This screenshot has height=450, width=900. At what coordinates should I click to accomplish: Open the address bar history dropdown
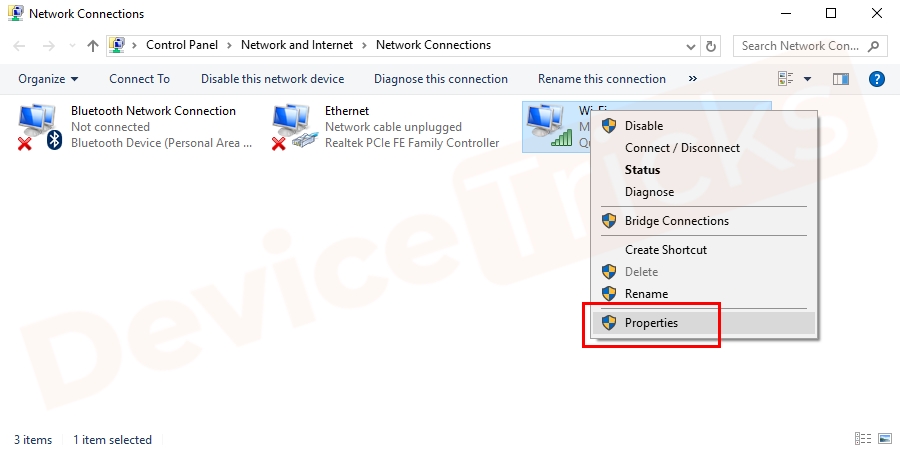point(691,46)
